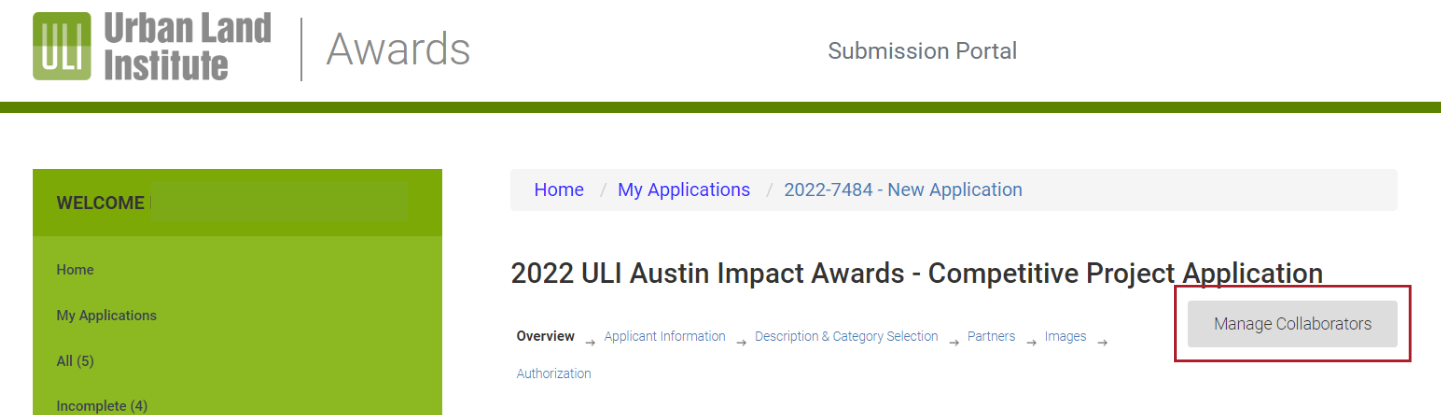Open the Images step
1441x415 pixels.
coord(1065,337)
